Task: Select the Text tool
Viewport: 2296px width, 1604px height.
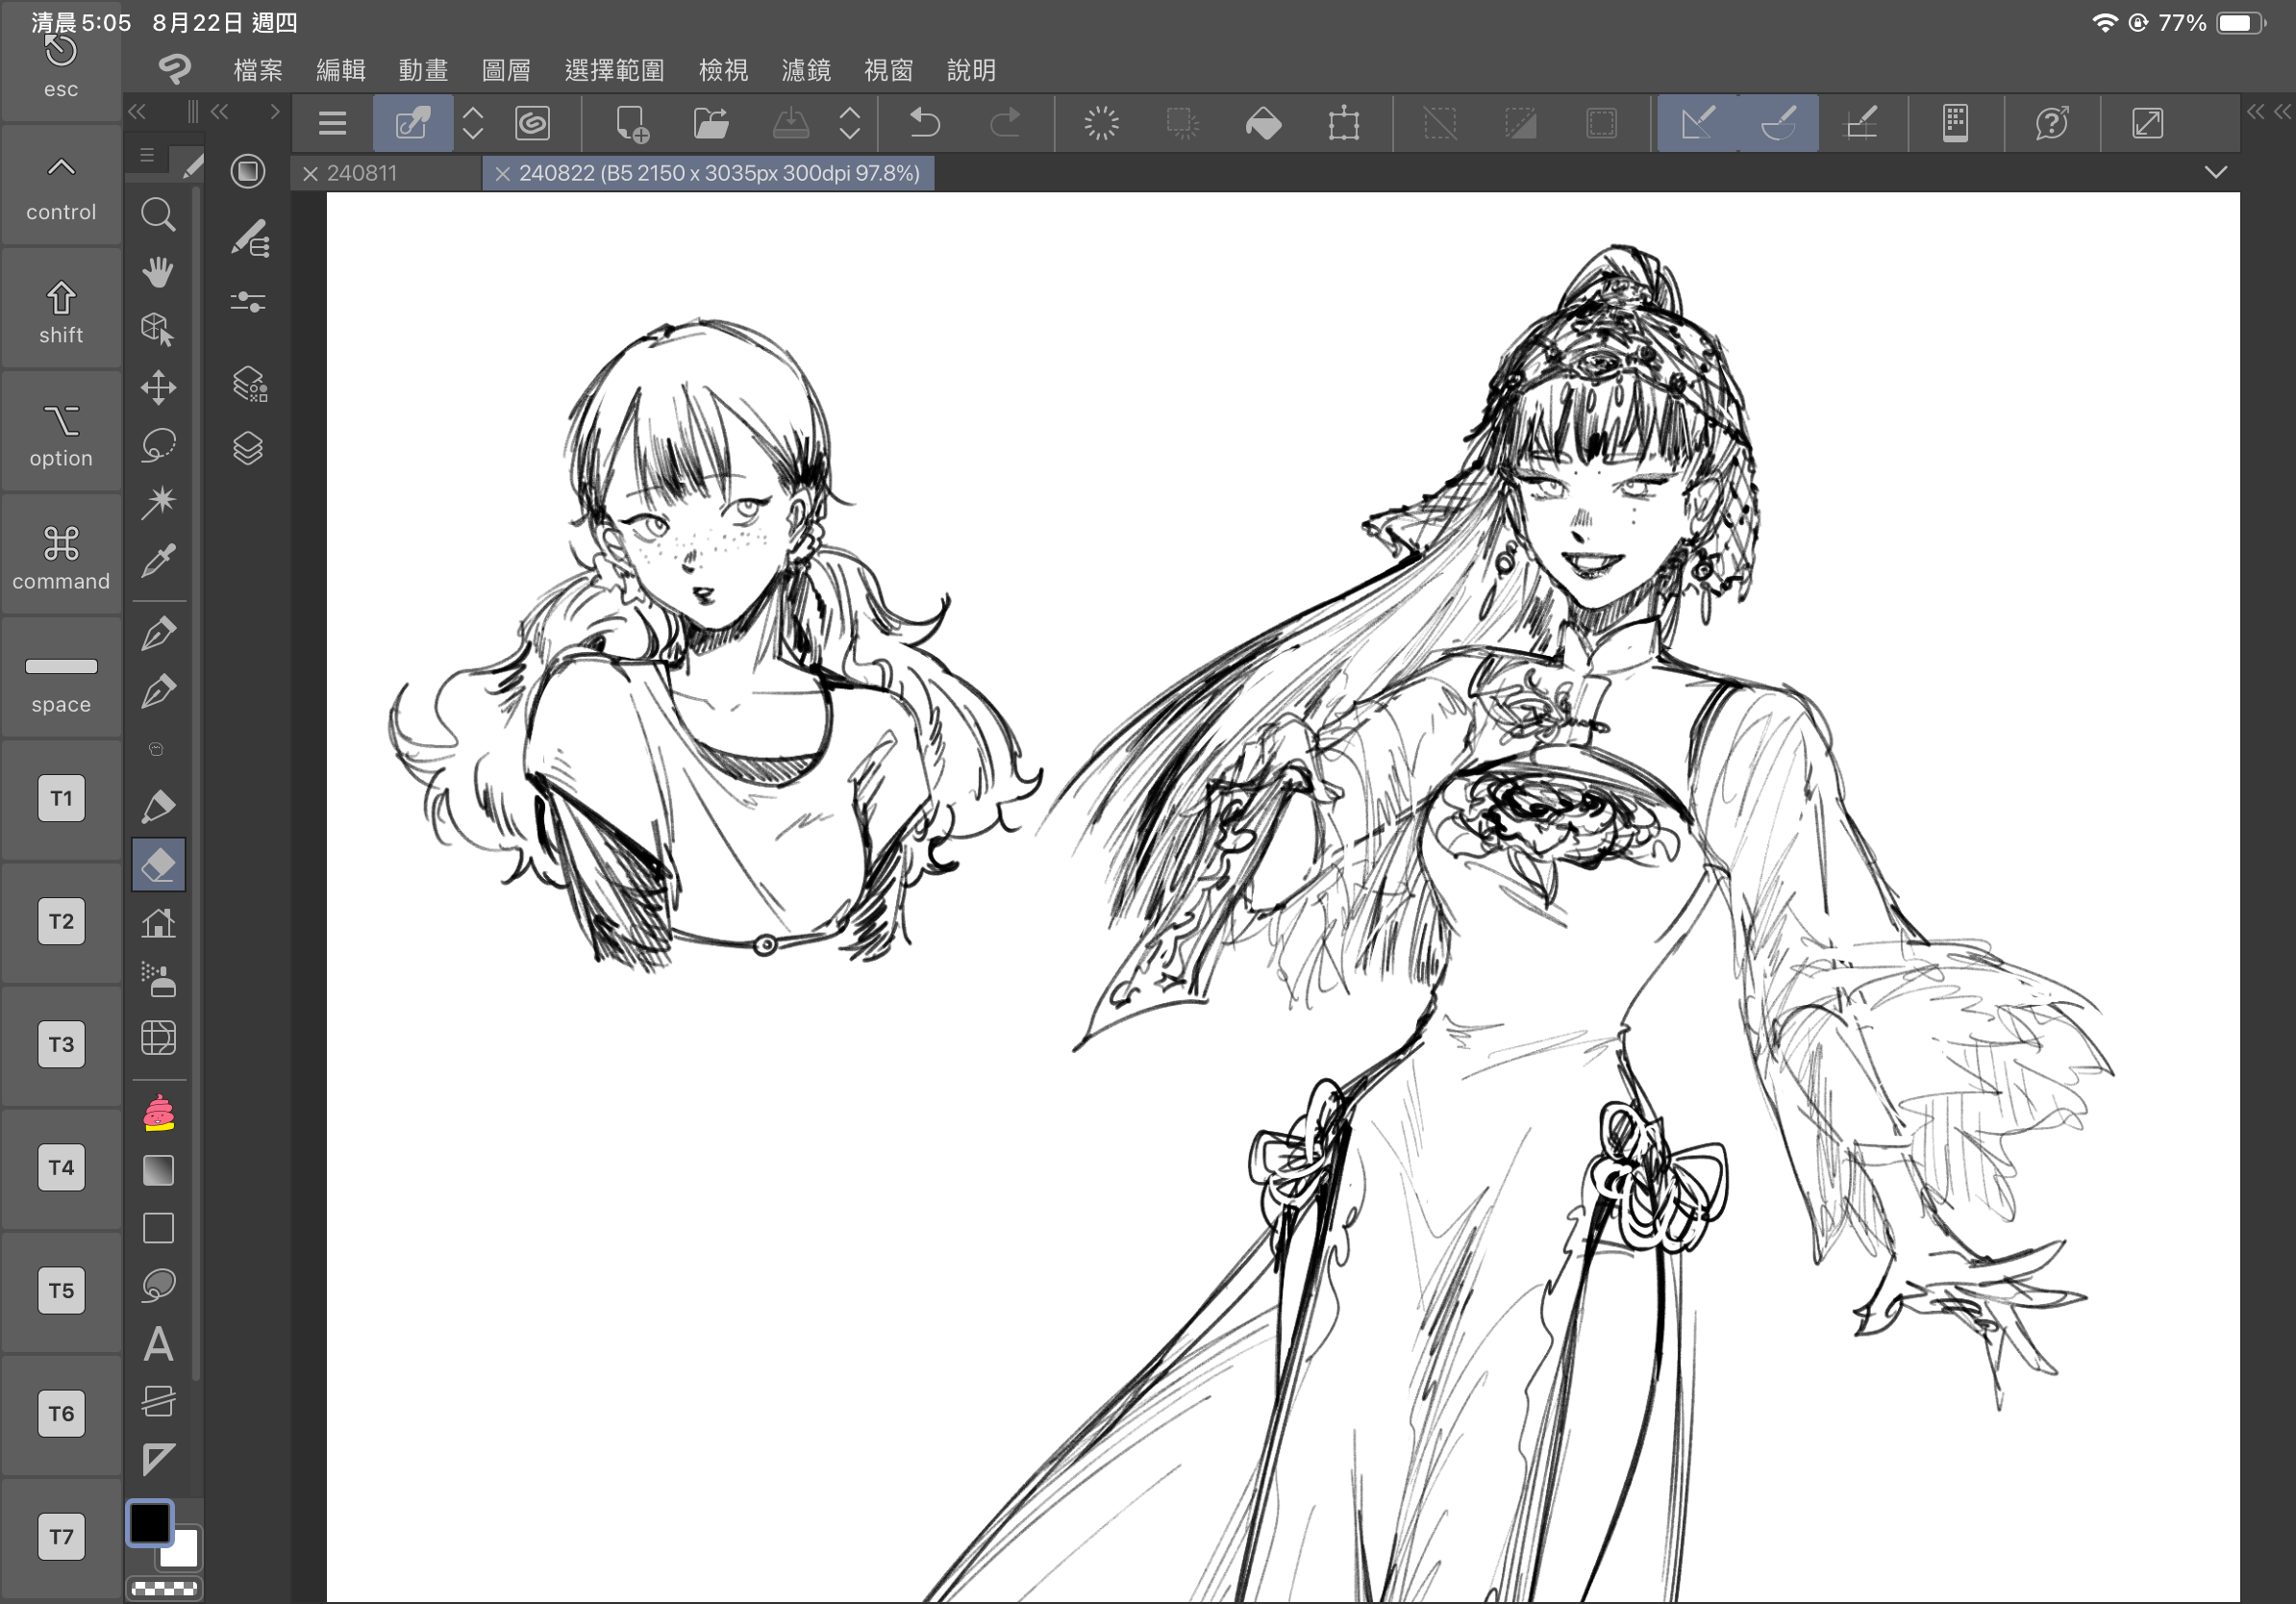Action: [x=158, y=1344]
